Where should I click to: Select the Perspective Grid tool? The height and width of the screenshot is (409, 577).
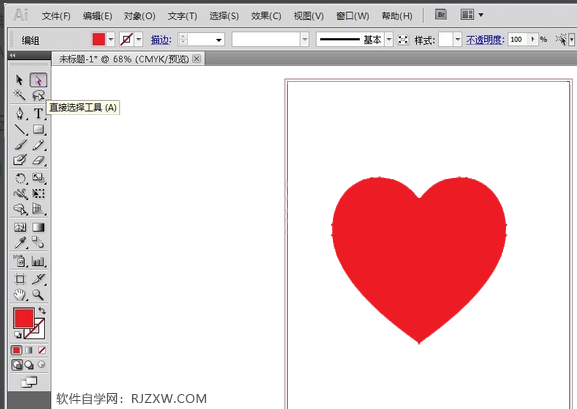click(38, 209)
